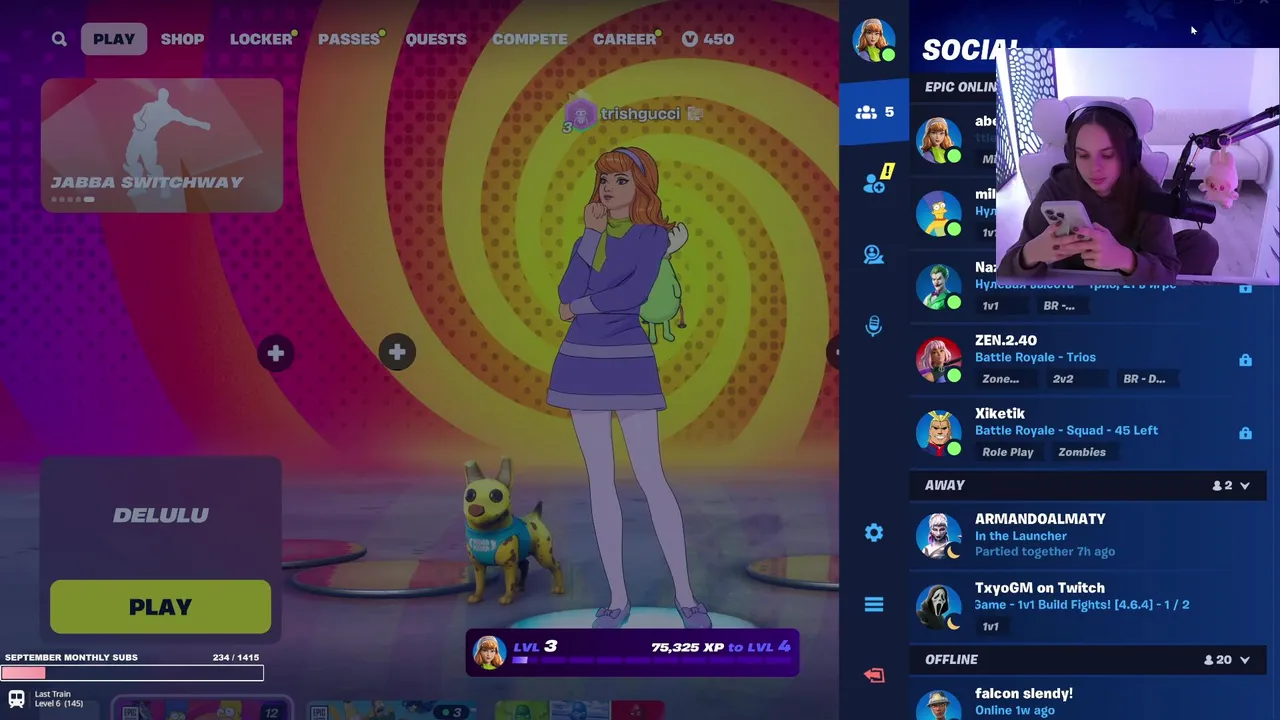Click the Last Train Level 6 label
Screen dimensions: 1280x720
59,699
